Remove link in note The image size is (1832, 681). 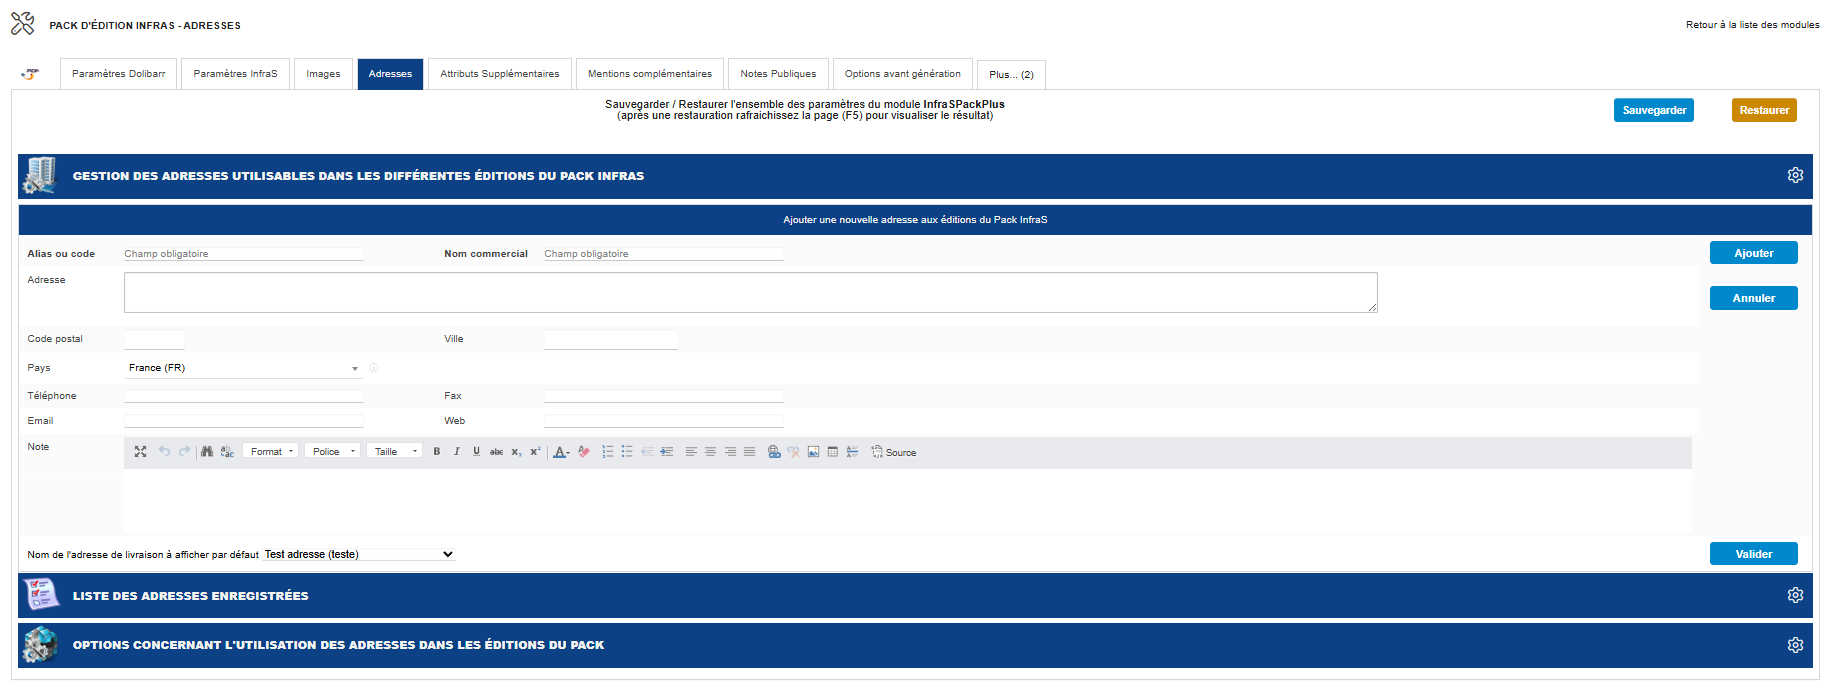pyautogui.click(x=793, y=452)
